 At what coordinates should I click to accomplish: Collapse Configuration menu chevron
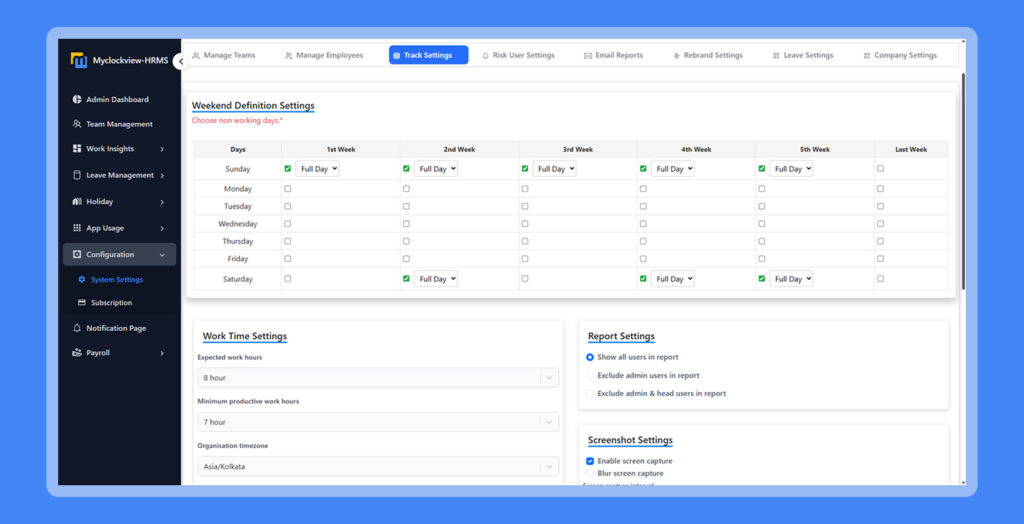tap(162, 255)
